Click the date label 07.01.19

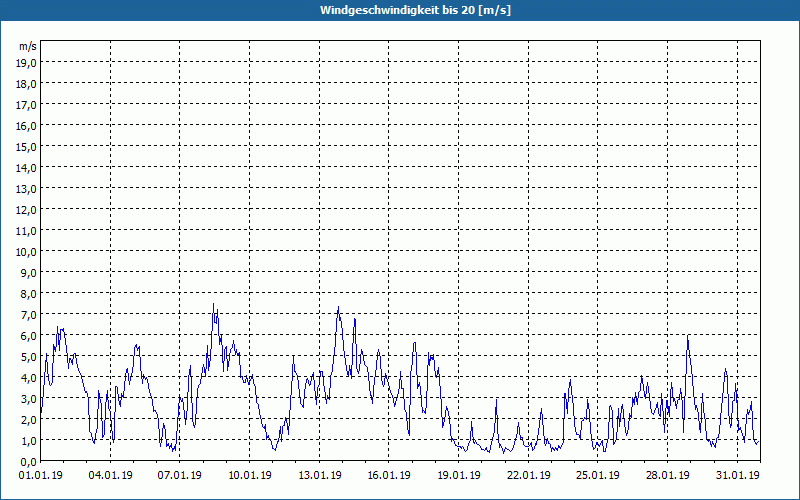coord(180,475)
